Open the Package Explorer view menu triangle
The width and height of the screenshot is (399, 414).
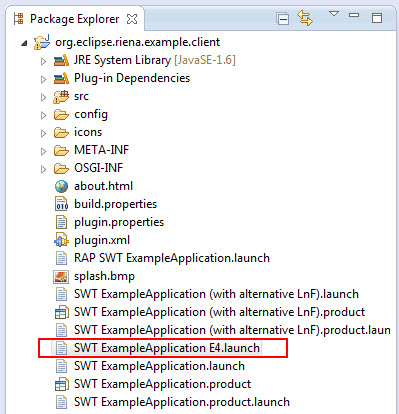334,14
